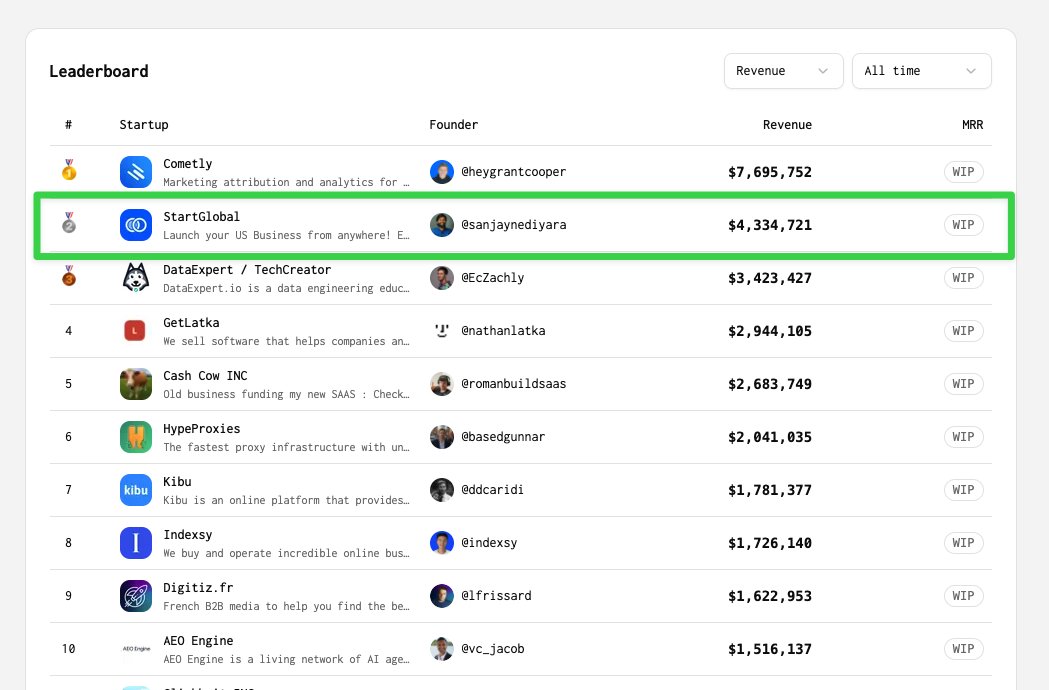Click the revenue value $1,781,377
Viewport: 1049px width, 690px height.
click(x=770, y=490)
